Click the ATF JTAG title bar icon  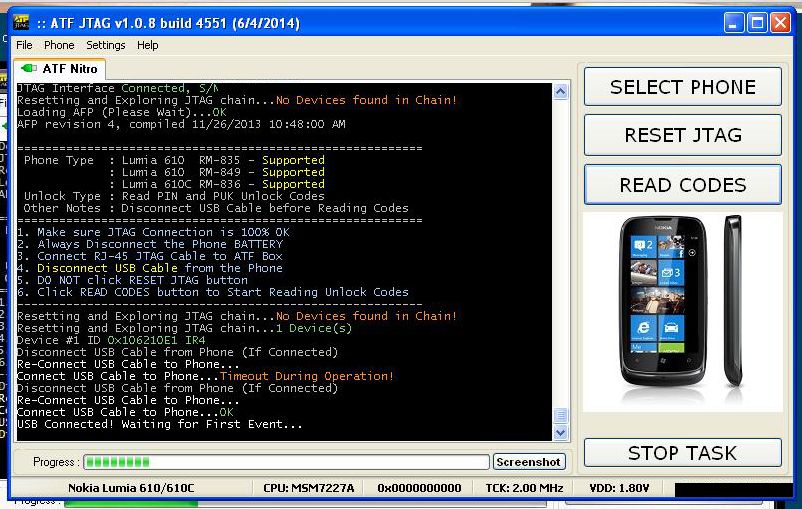pos(22,23)
